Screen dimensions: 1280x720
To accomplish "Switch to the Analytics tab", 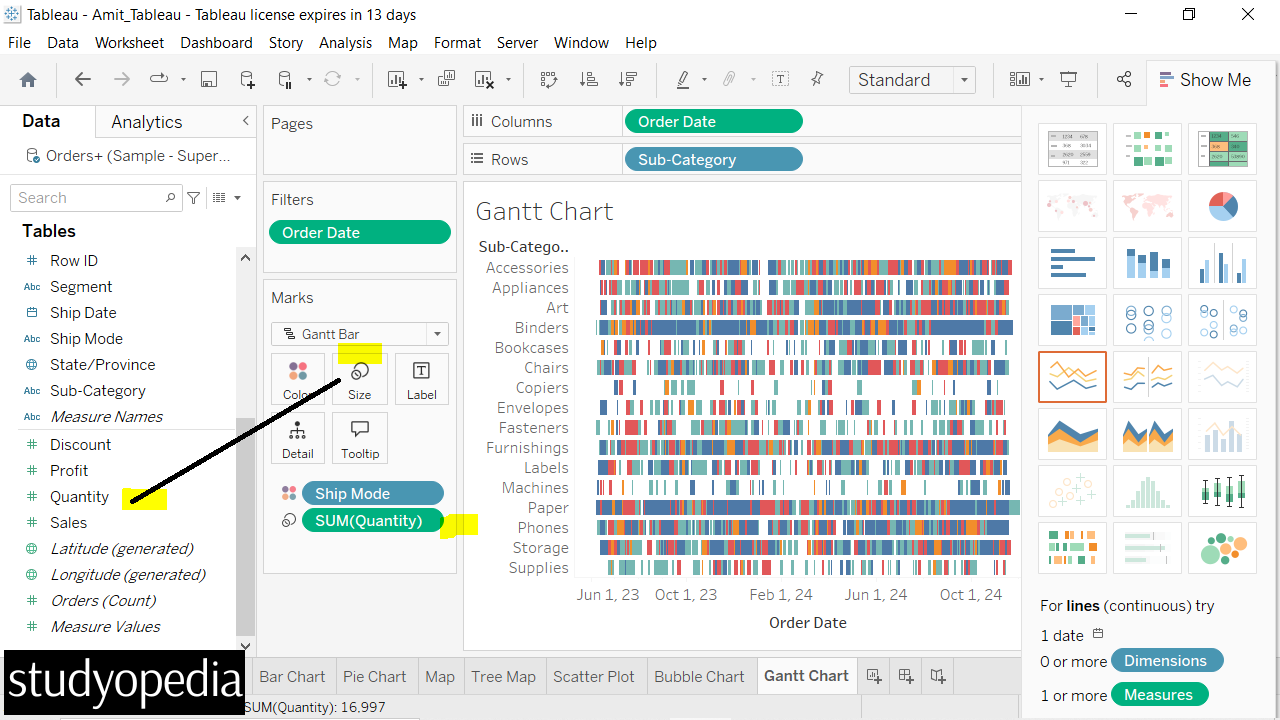I will (x=147, y=122).
